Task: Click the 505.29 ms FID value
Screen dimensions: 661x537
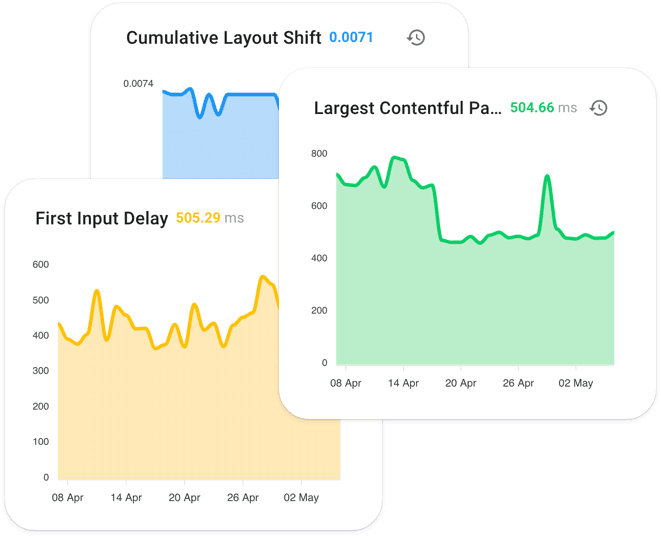Action: (x=210, y=218)
